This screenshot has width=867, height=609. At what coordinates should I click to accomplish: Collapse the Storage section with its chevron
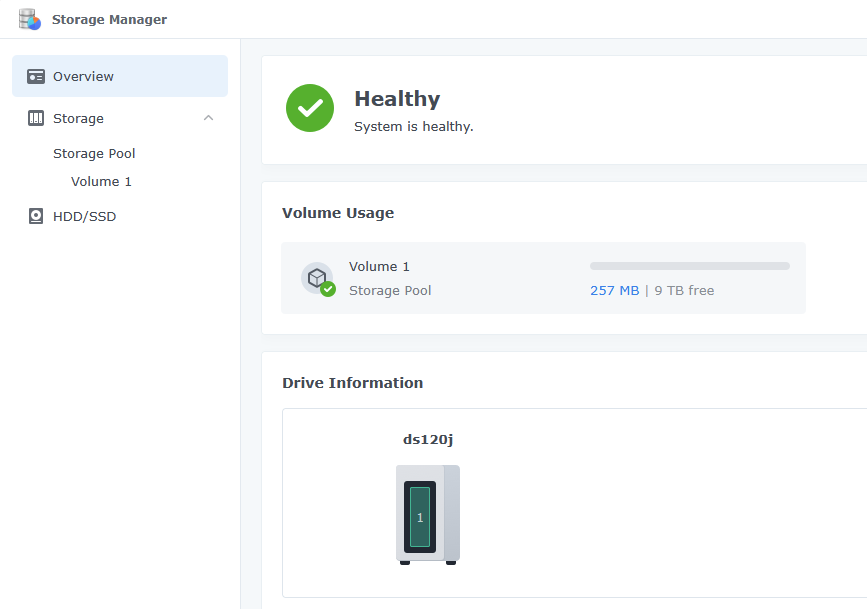click(208, 118)
